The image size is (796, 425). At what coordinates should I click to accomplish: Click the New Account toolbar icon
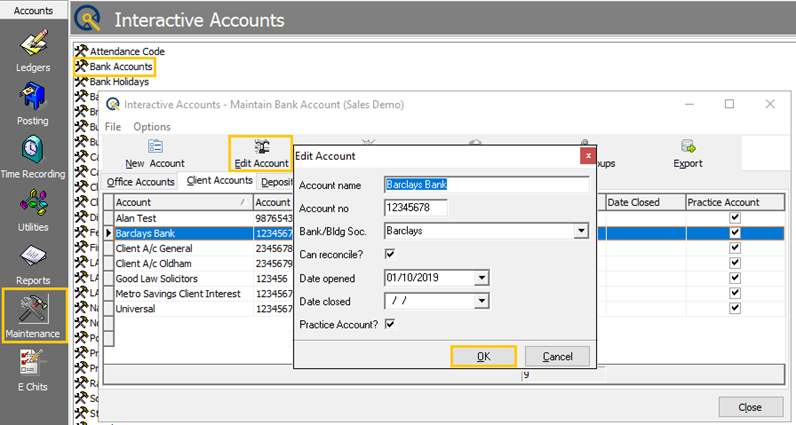click(x=155, y=146)
